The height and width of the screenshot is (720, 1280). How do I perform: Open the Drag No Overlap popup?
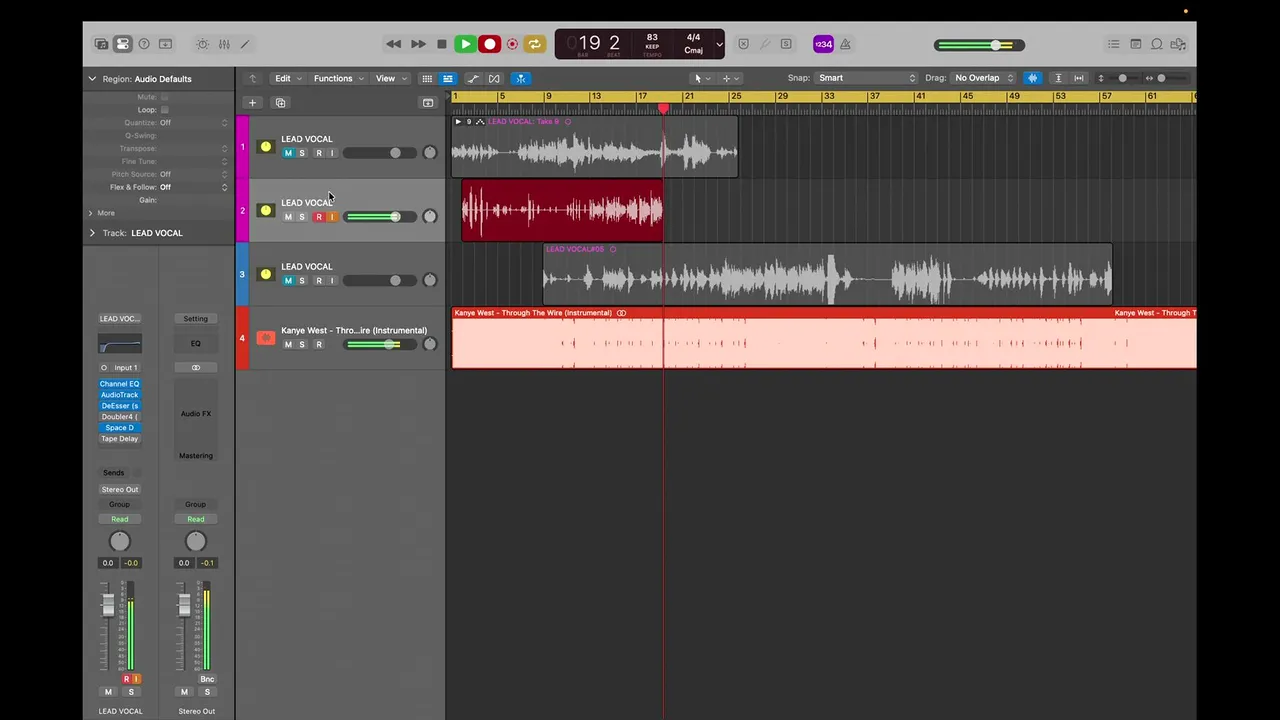tap(983, 78)
